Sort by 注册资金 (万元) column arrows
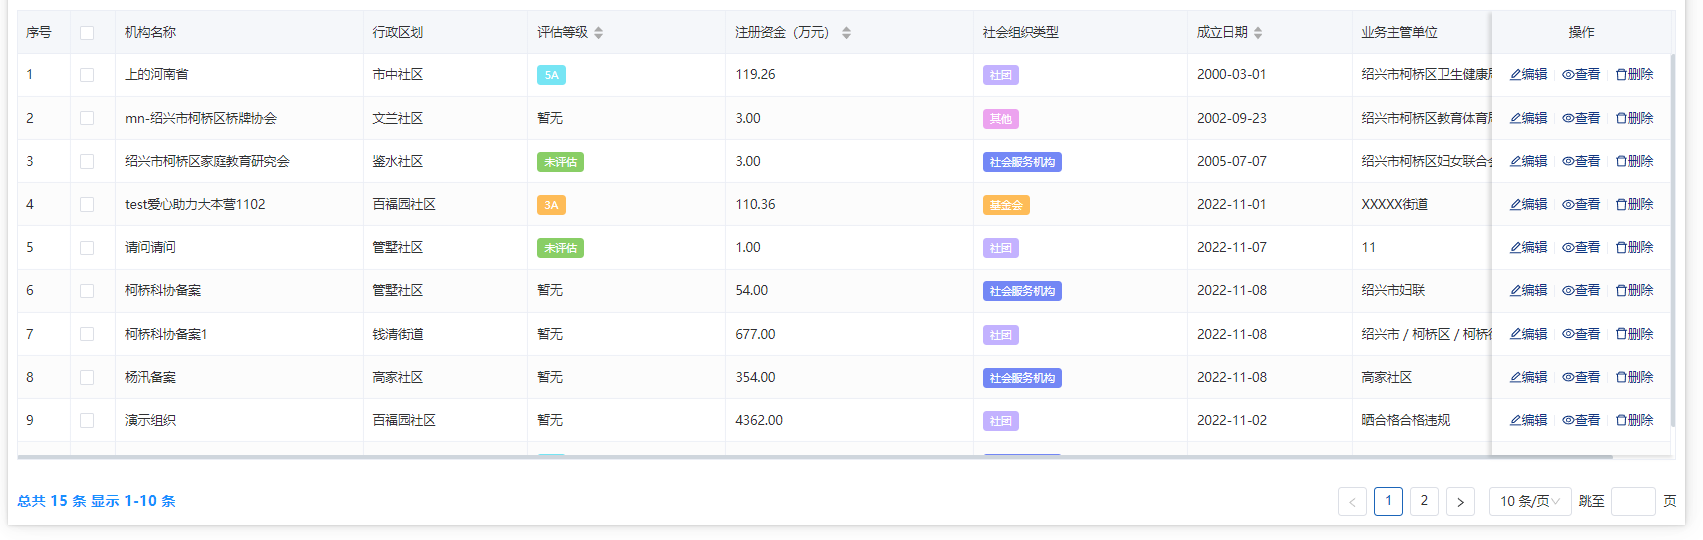 coord(846,33)
